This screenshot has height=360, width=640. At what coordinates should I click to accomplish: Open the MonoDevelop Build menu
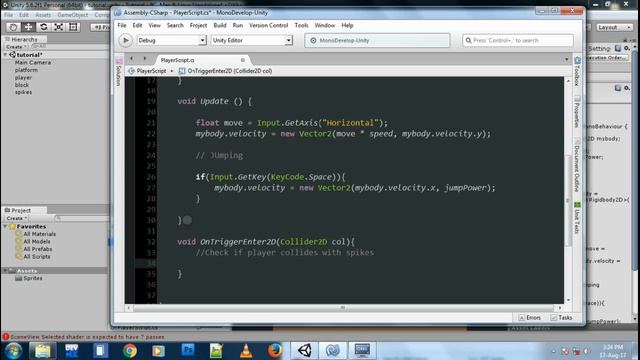coord(220,25)
